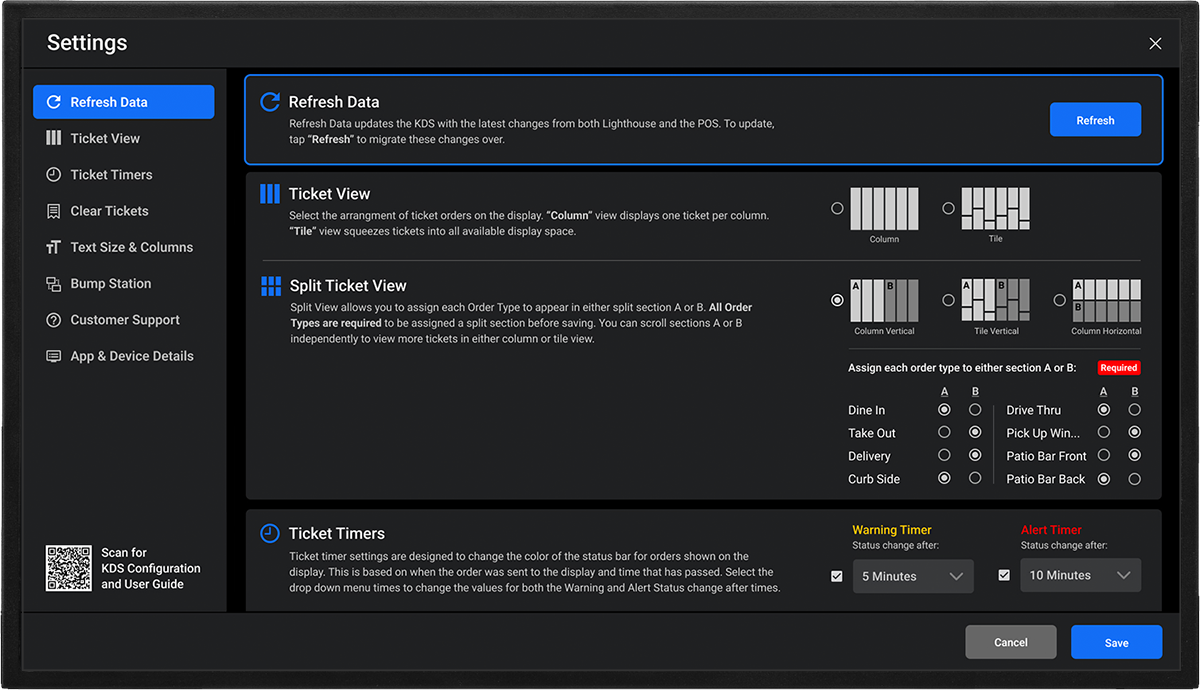
Task: Assign Pick Up Window to section A
Action: [x=1103, y=433]
